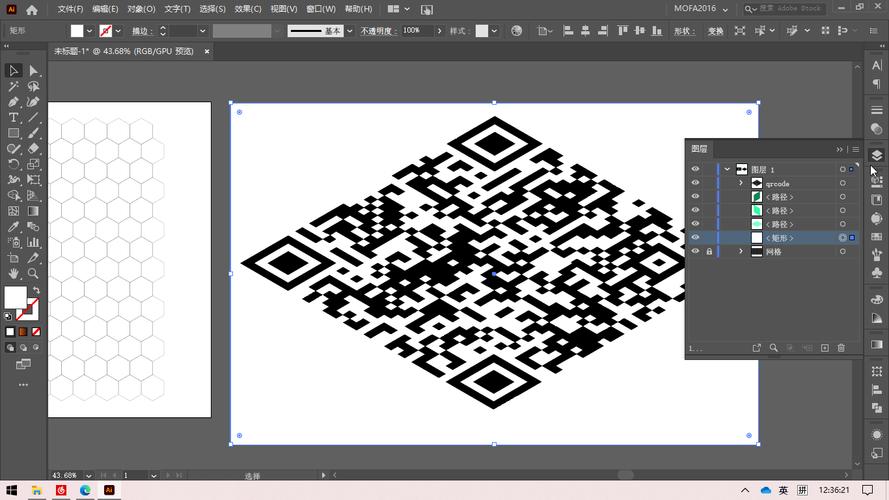The width and height of the screenshot is (889, 500).
Task: Hide the qrcode layer with its eye icon
Action: click(x=695, y=184)
